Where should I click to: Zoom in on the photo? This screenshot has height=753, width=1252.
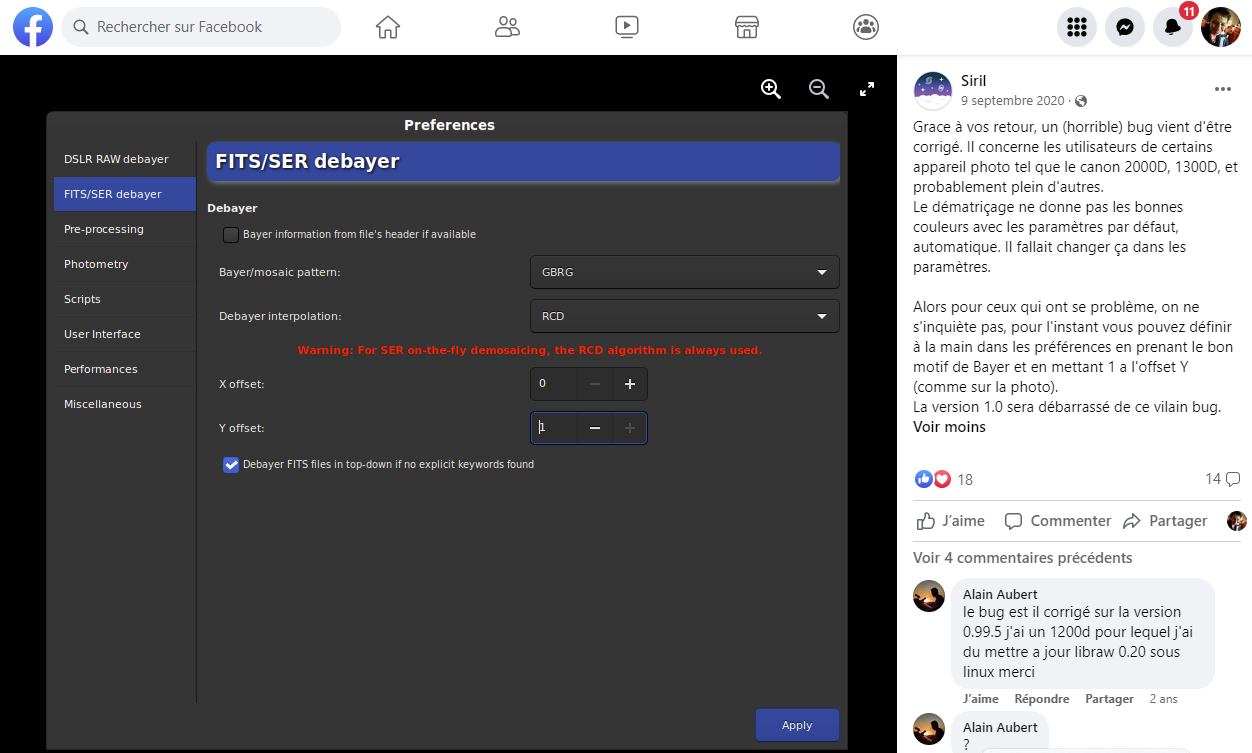[770, 89]
